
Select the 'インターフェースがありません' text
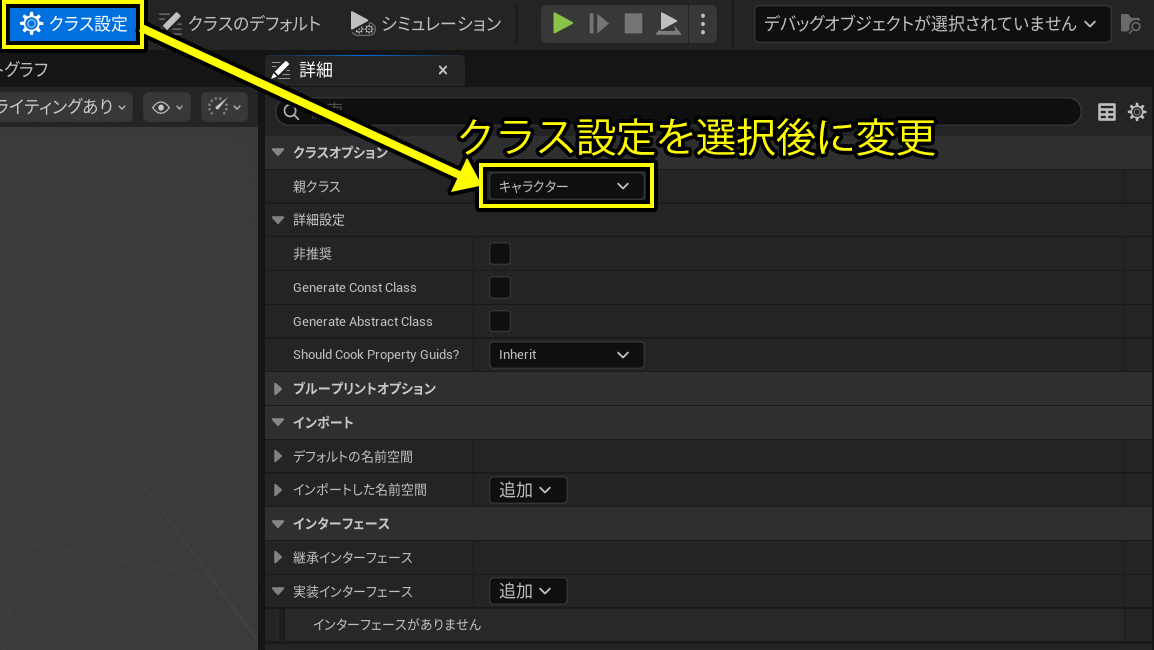[397, 624]
